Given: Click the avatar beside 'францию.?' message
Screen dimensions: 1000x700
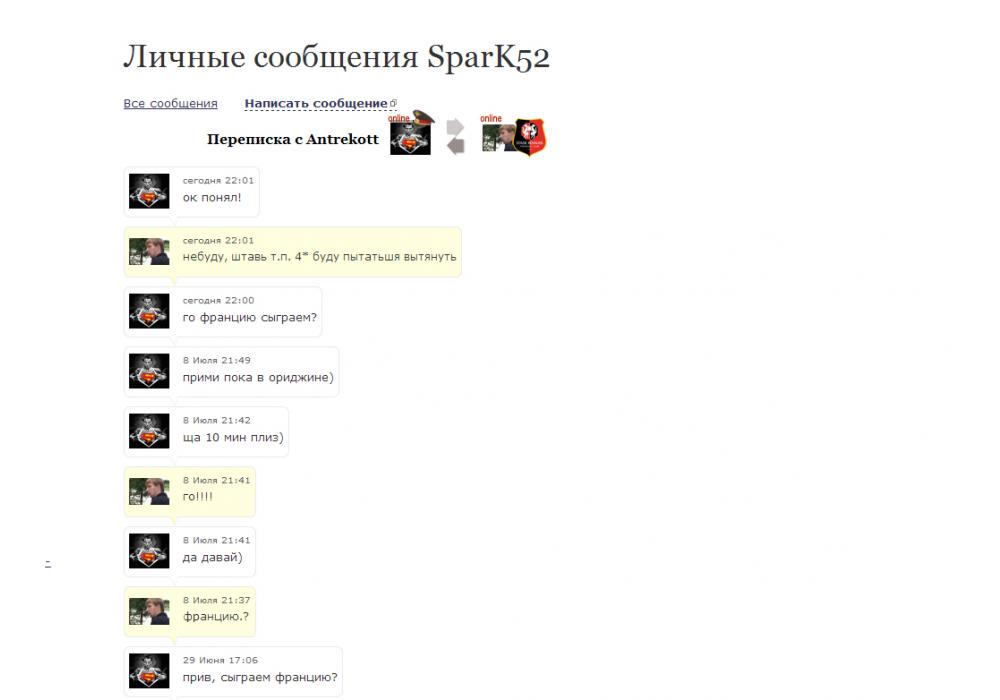Looking at the screenshot, I should click(x=149, y=611).
